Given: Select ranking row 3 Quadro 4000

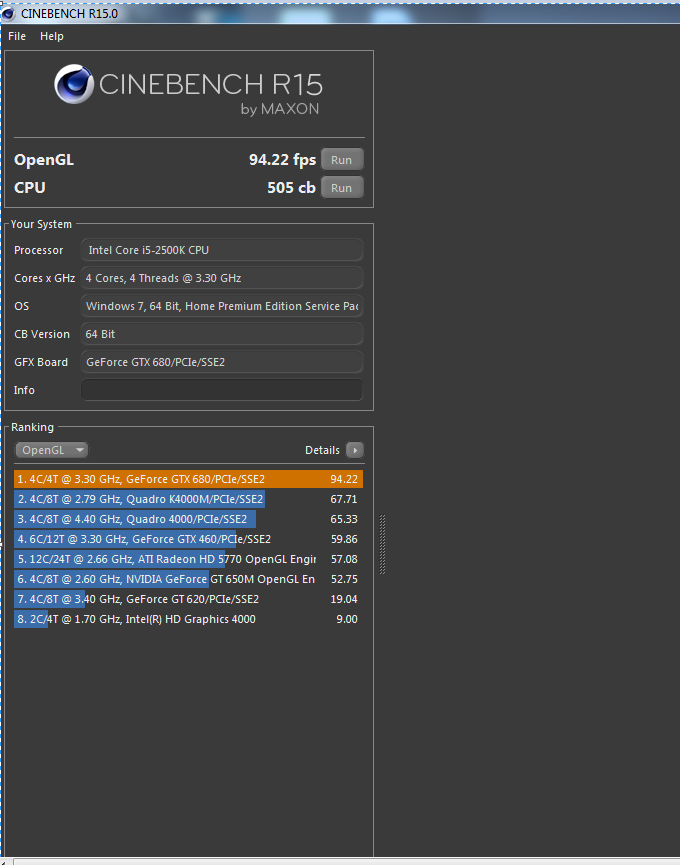Looking at the screenshot, I should click(x=188, y=519).
